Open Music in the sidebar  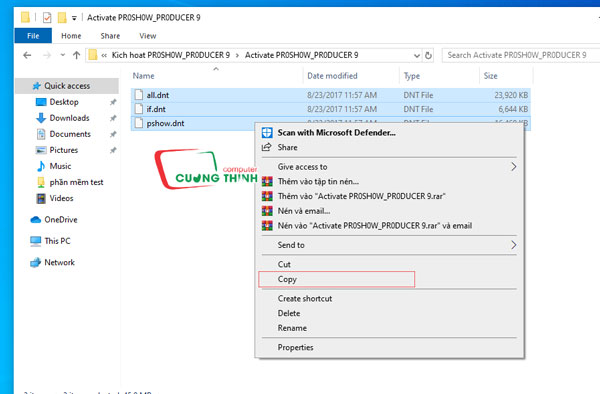click(x=60, y=166)
